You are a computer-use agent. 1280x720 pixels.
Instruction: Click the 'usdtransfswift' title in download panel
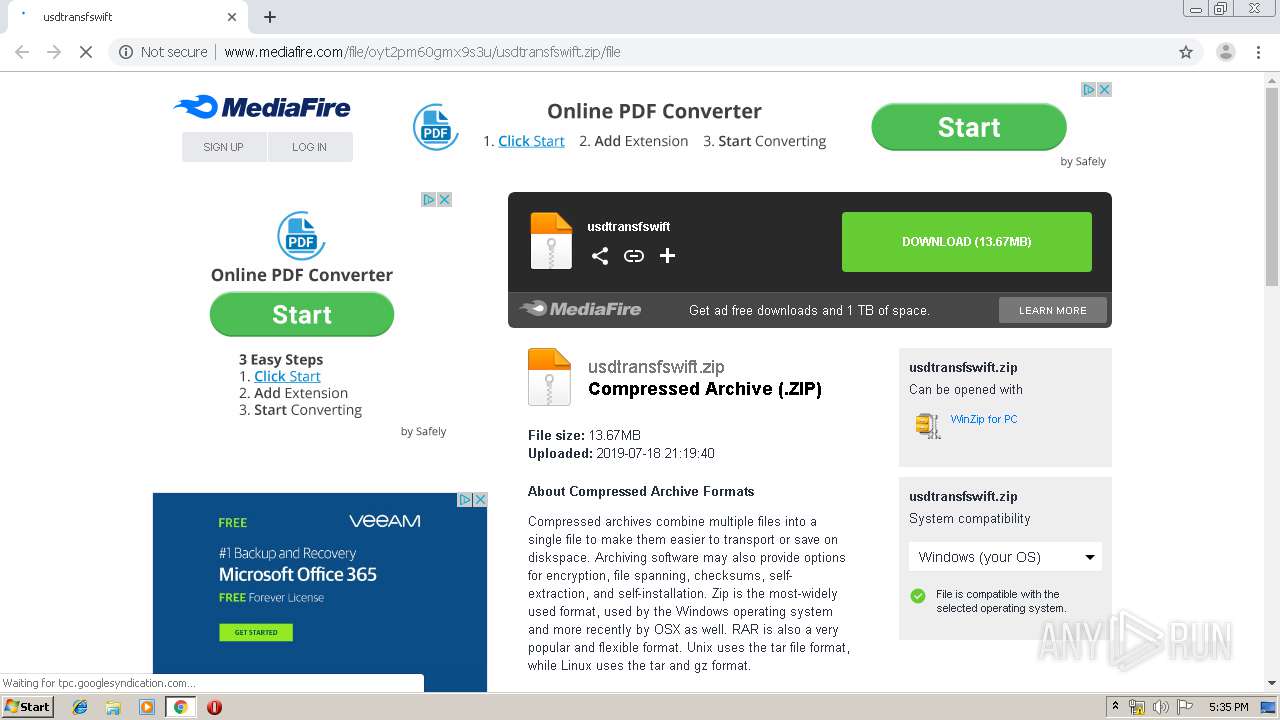tap(629, 226)
